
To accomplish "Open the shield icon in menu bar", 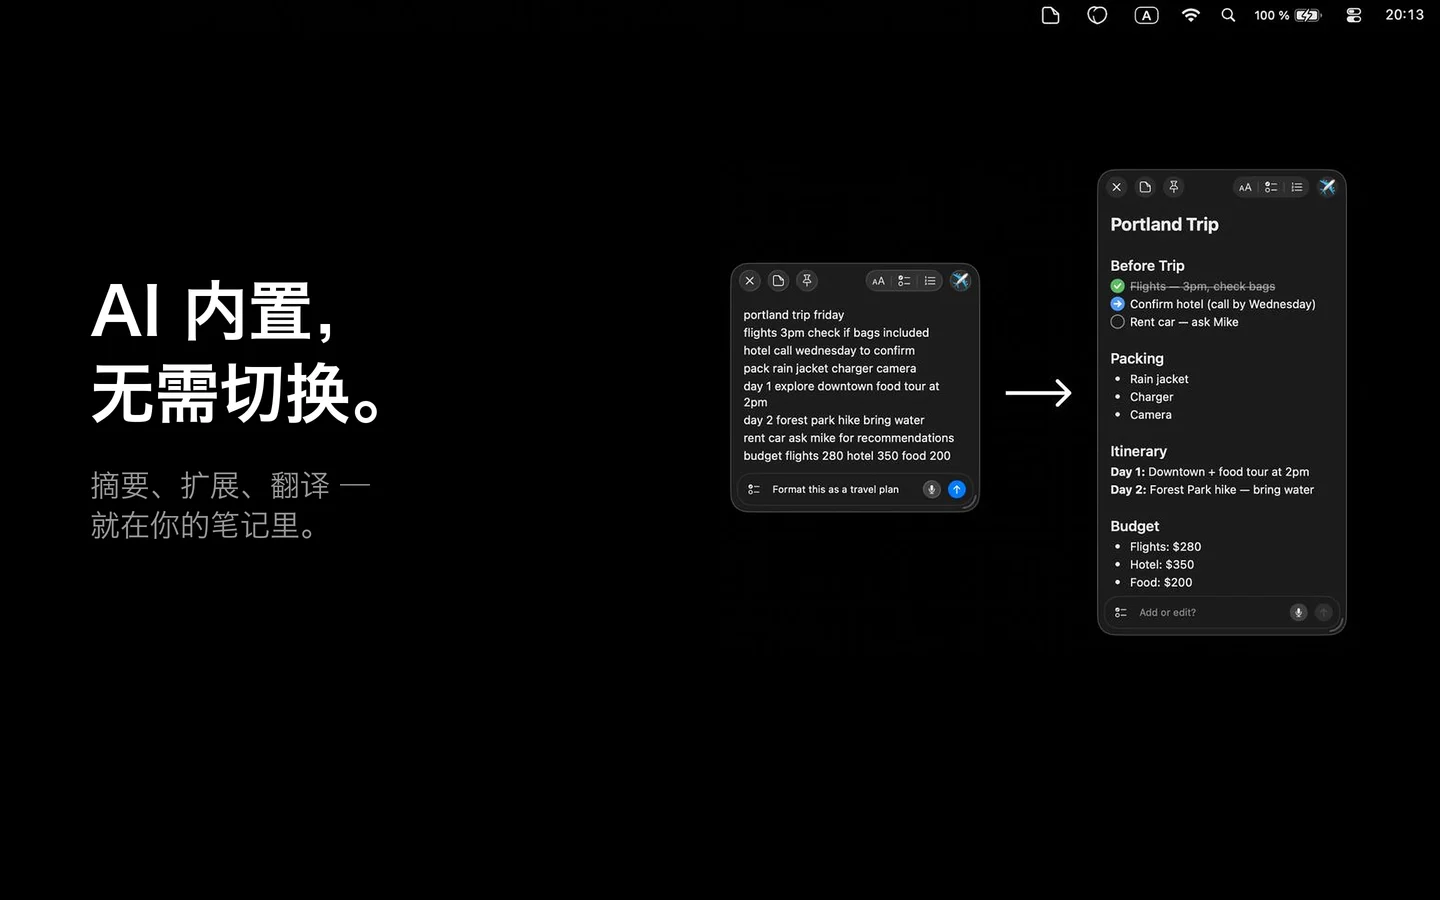I will [x=1097, y=15].
